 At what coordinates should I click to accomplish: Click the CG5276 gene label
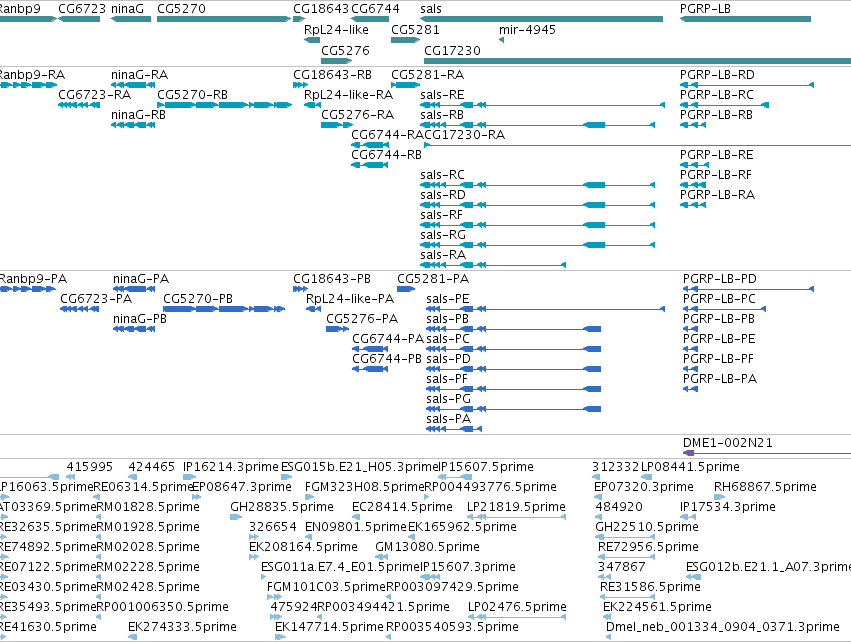coord(345,50)
